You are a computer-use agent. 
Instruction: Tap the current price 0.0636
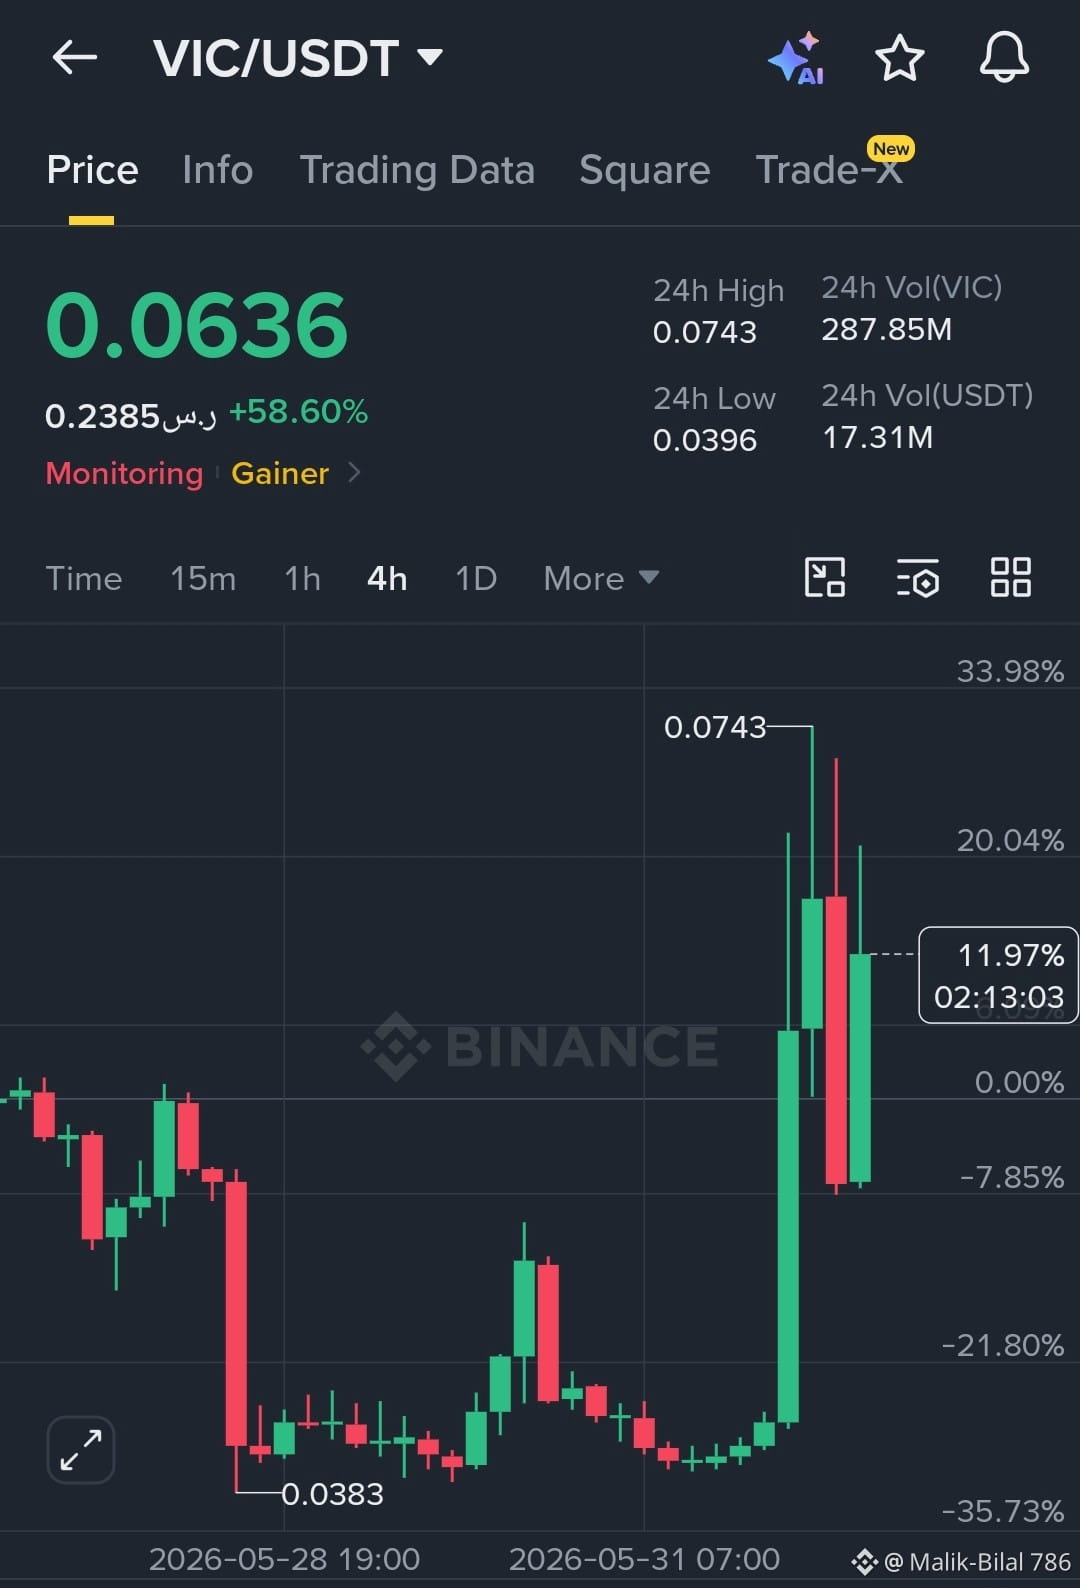pos(197,325)
